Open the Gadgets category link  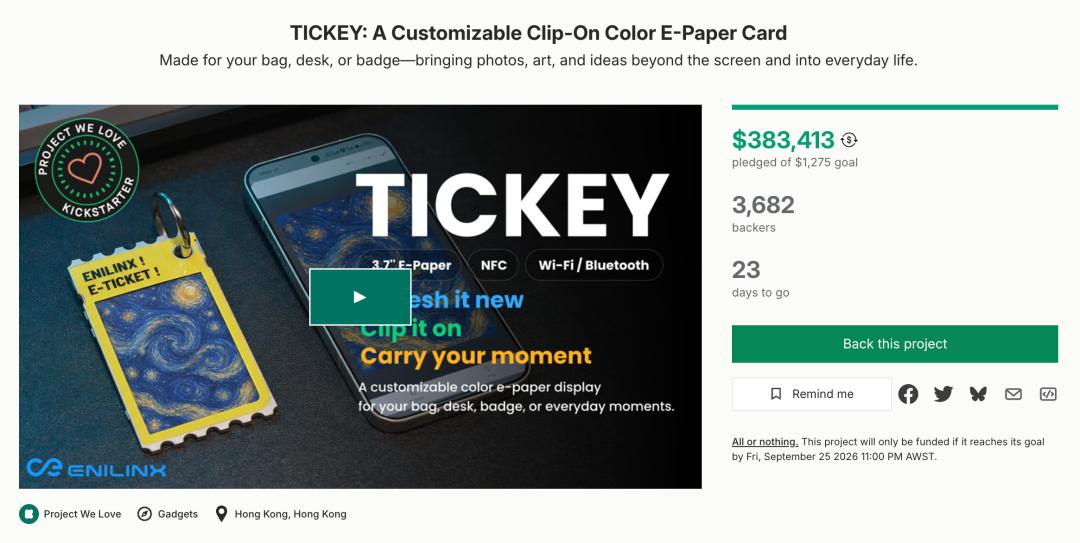tap(178, 514)
